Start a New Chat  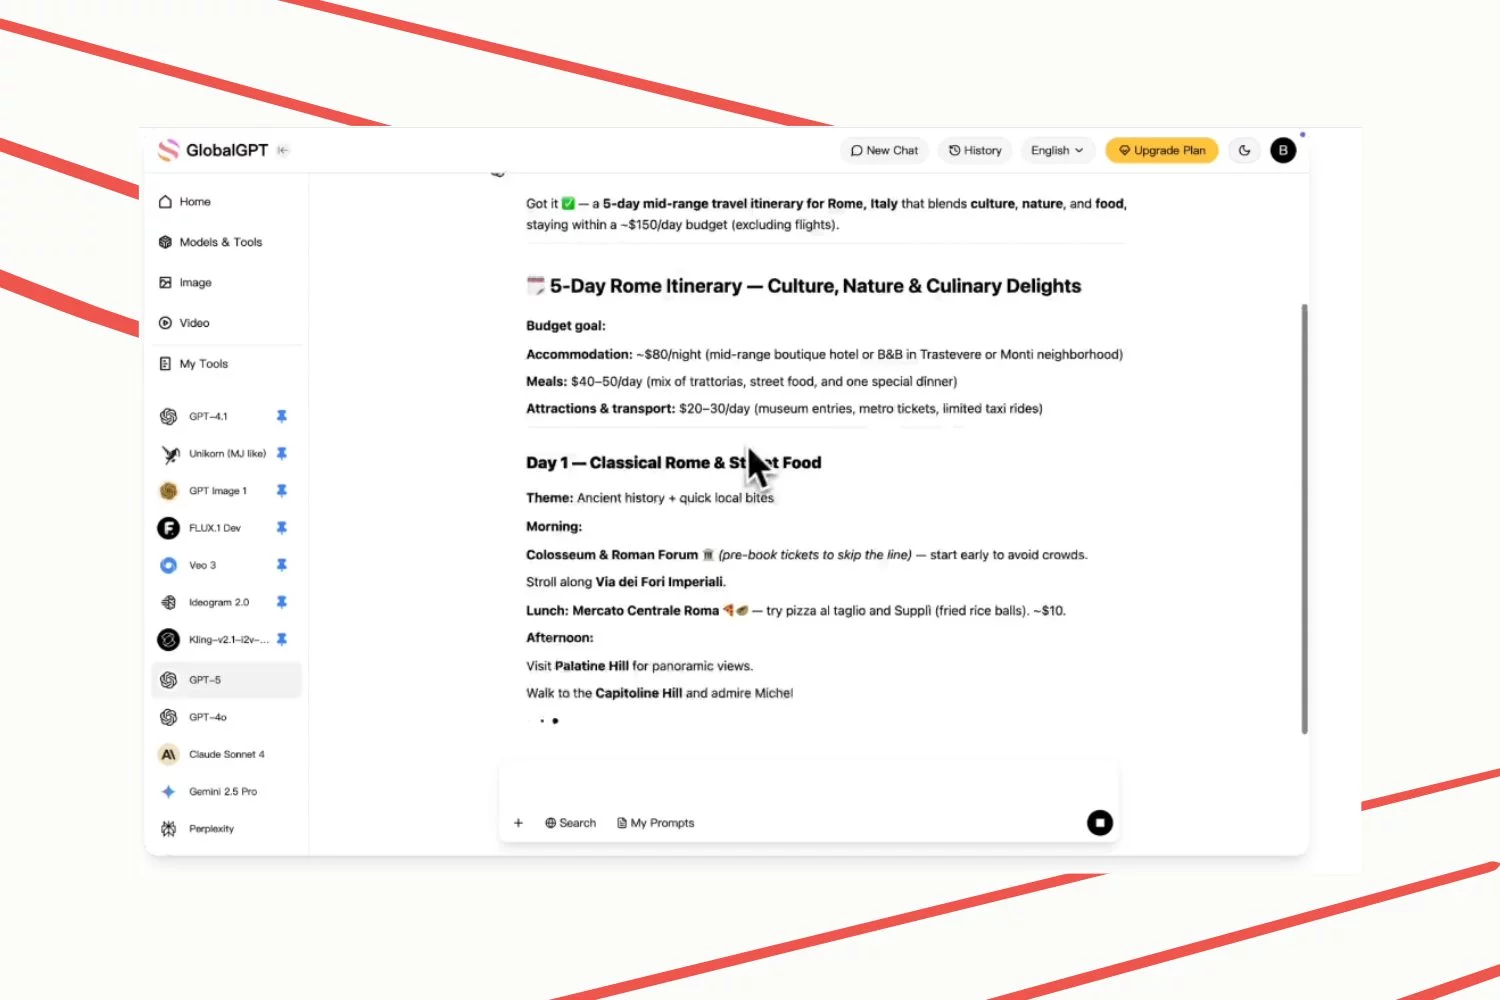click(884, 150)
